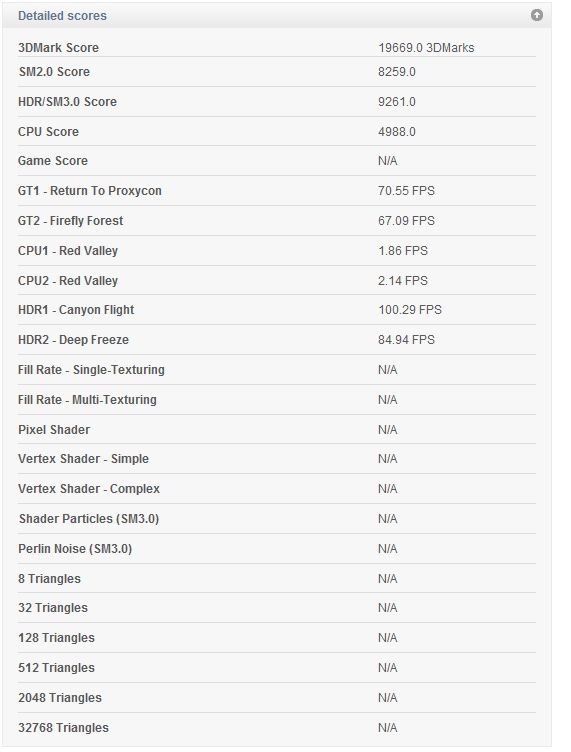Click the Pixel Shader row label

click(x=54, y=430)
